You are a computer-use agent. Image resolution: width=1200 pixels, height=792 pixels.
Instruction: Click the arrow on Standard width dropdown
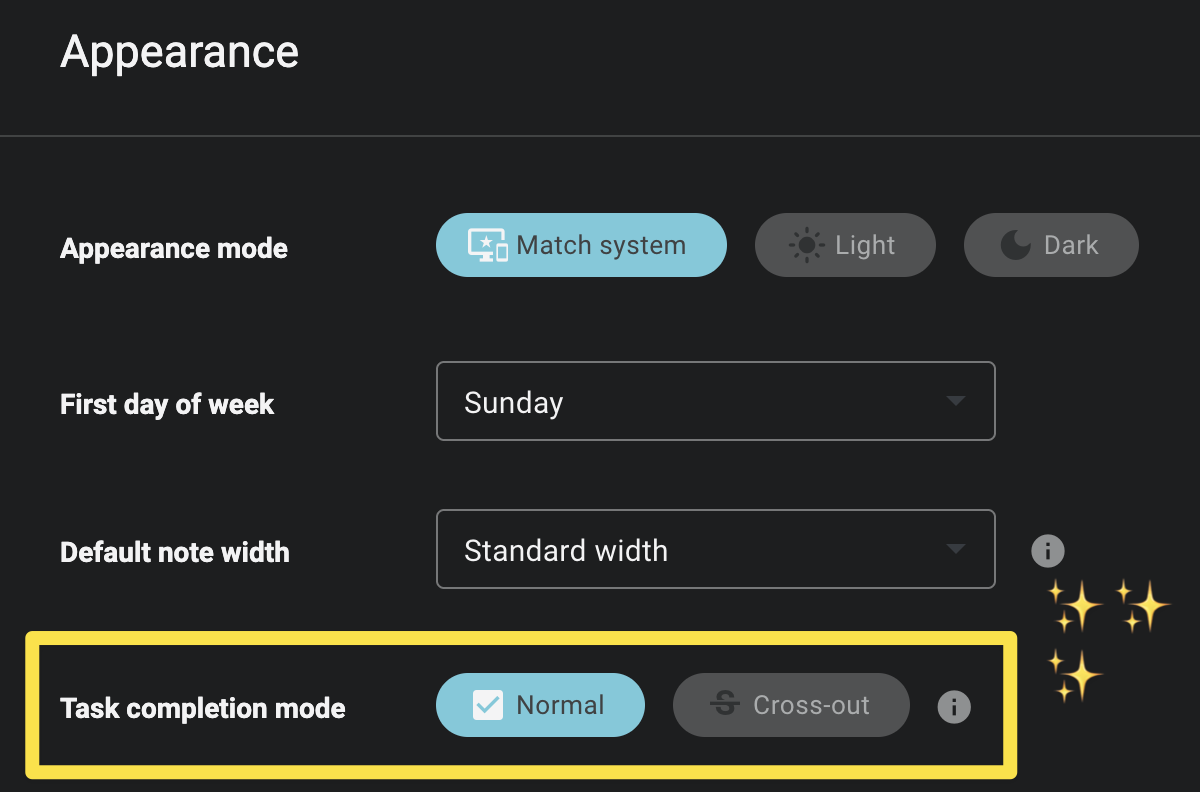click(x=956, y=549)
